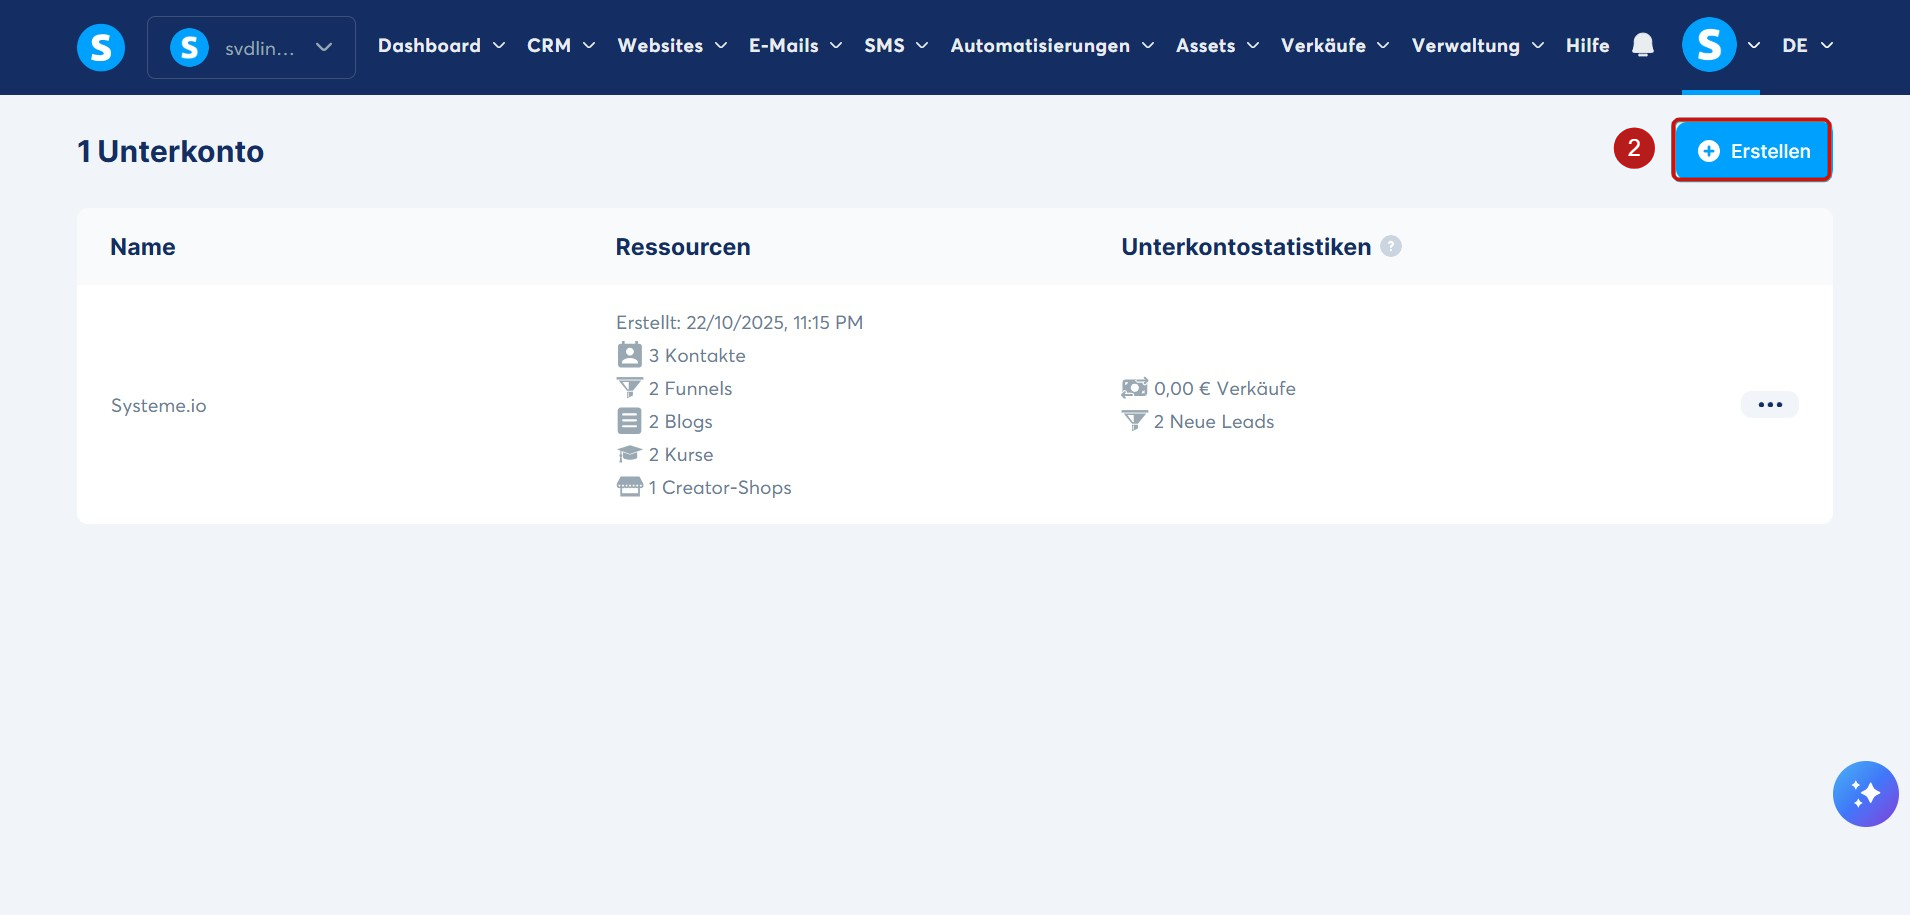Launch the AI assistant sparkle button
The width and height of the screenshot is (1910, 915).
click(1865, 794)
